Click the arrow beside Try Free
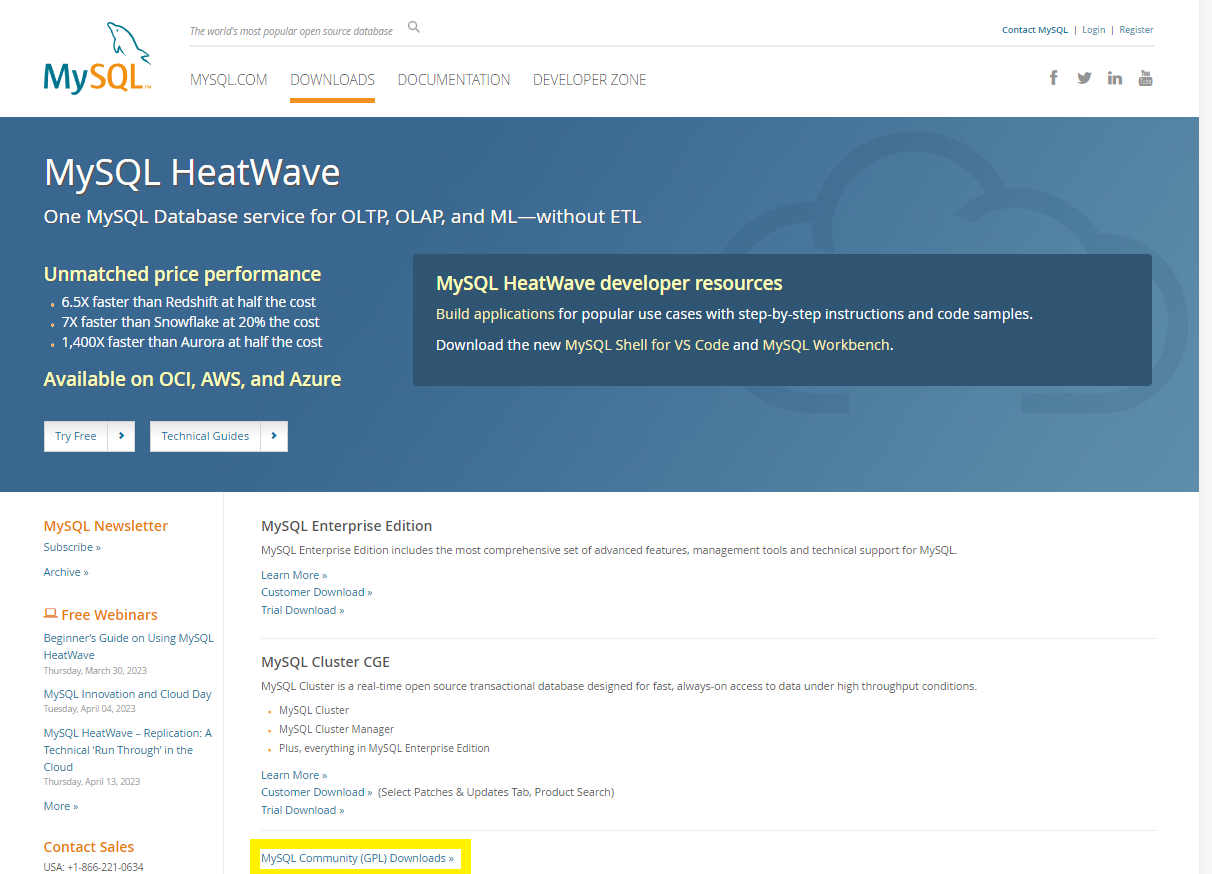Viewport: 1212px width, 874px height. [121, 436]
